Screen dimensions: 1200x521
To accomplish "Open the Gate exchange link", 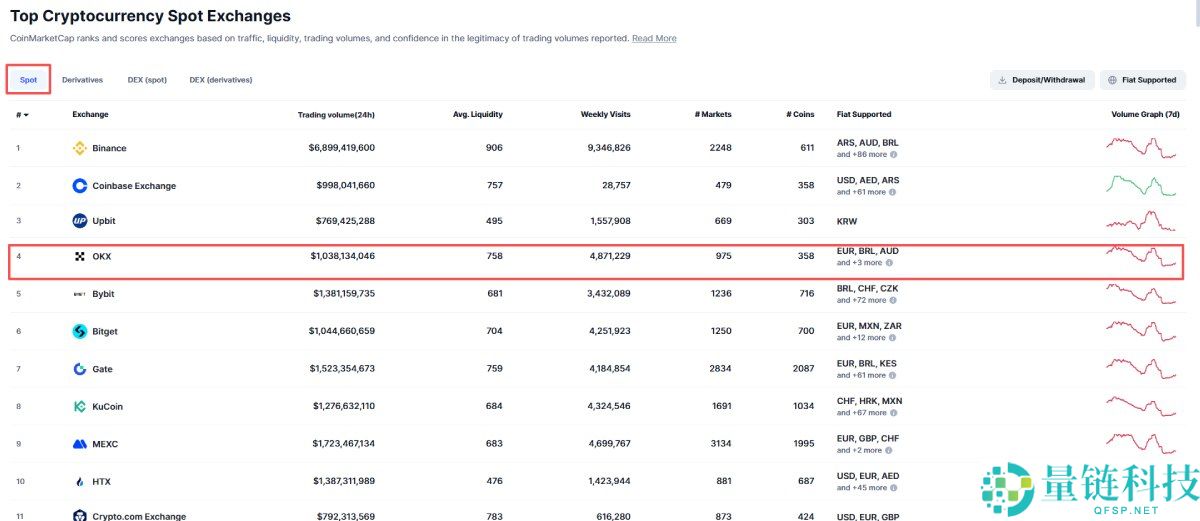I will [x=102, y=369].
